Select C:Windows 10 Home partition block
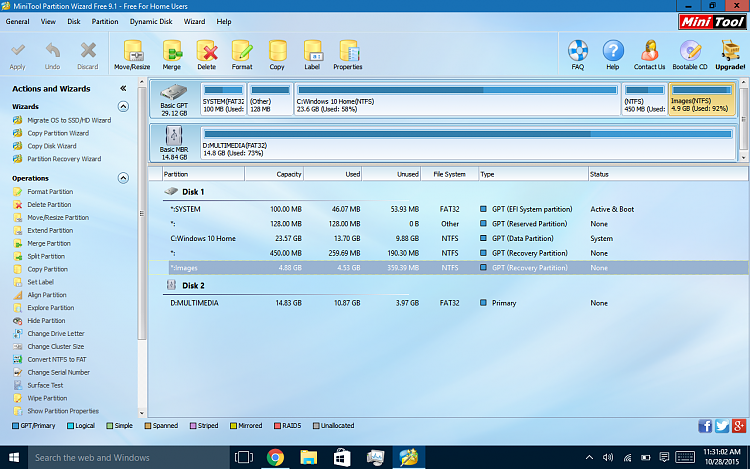750x469 pixels. (x=457, y=98)
